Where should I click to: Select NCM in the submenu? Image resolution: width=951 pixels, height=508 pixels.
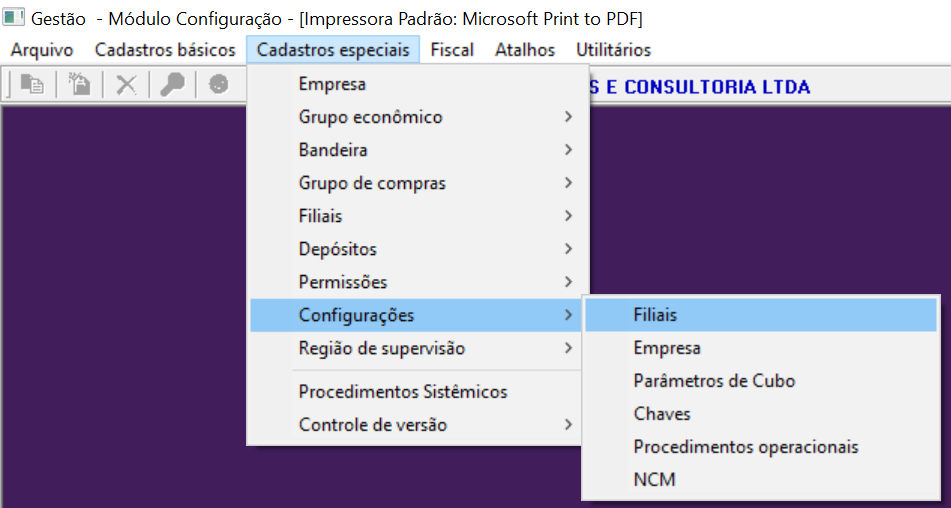(x=654, y=480)
